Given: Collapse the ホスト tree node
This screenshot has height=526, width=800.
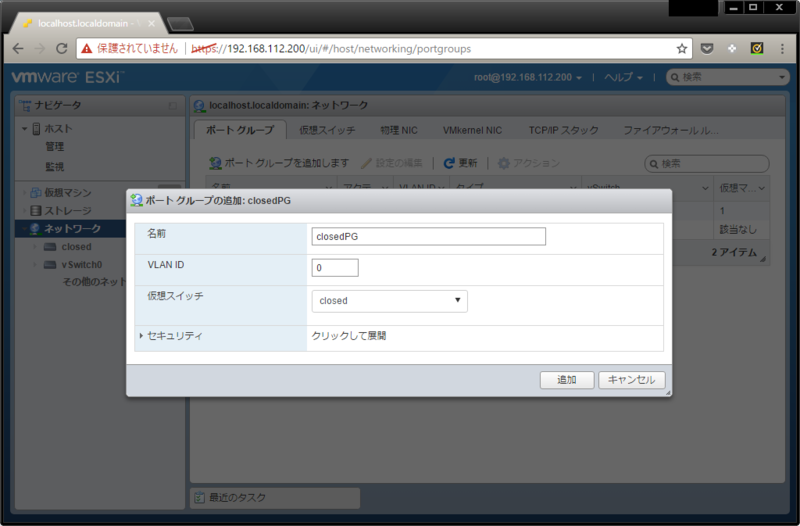Looking at the screenshot, I should tap(24, 129).
